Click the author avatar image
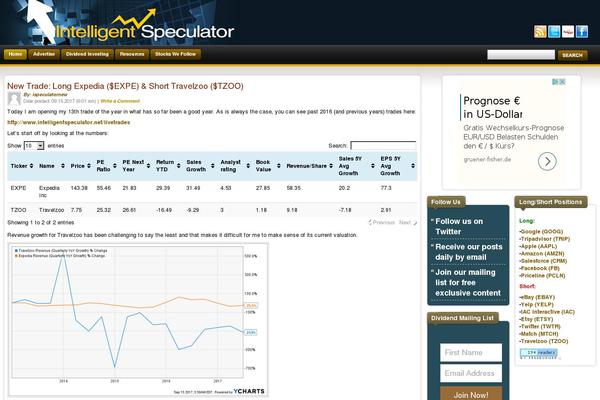Viewport: 600px width, 400px height. pos(14,98)
